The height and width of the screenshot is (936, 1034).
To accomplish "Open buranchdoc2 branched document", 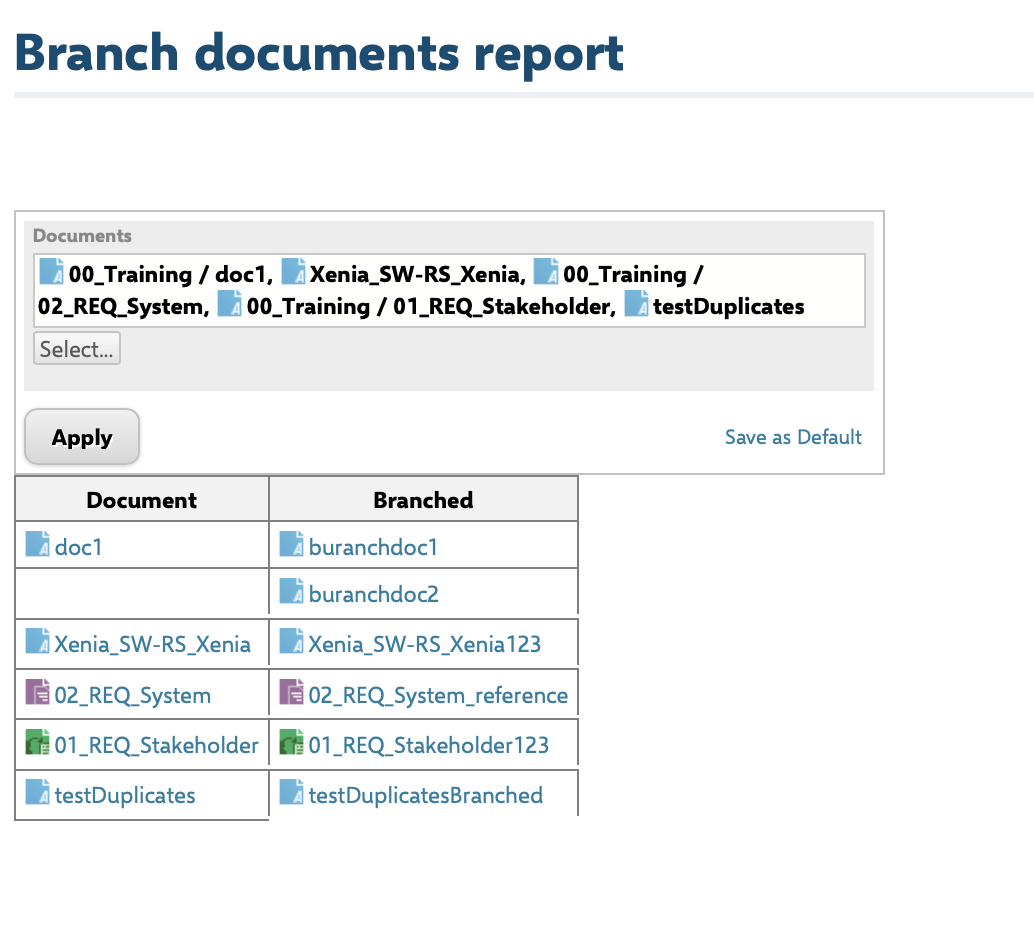I will pos(373,594).
